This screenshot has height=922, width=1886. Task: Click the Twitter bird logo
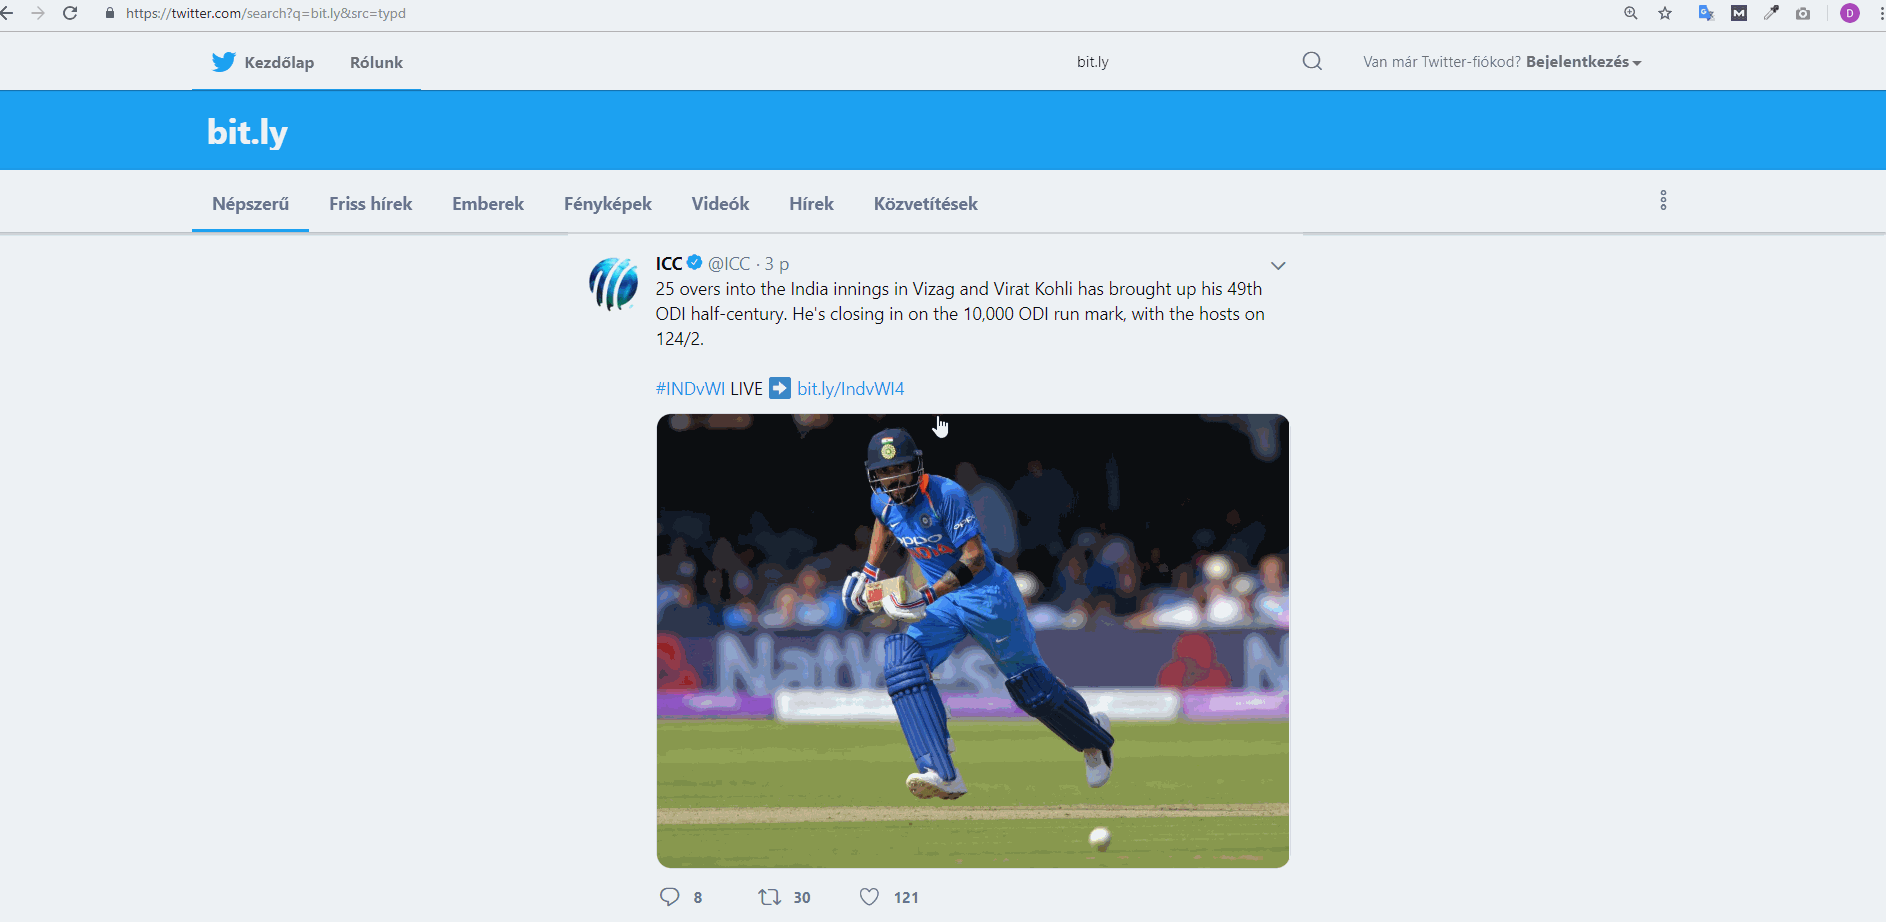223,62
